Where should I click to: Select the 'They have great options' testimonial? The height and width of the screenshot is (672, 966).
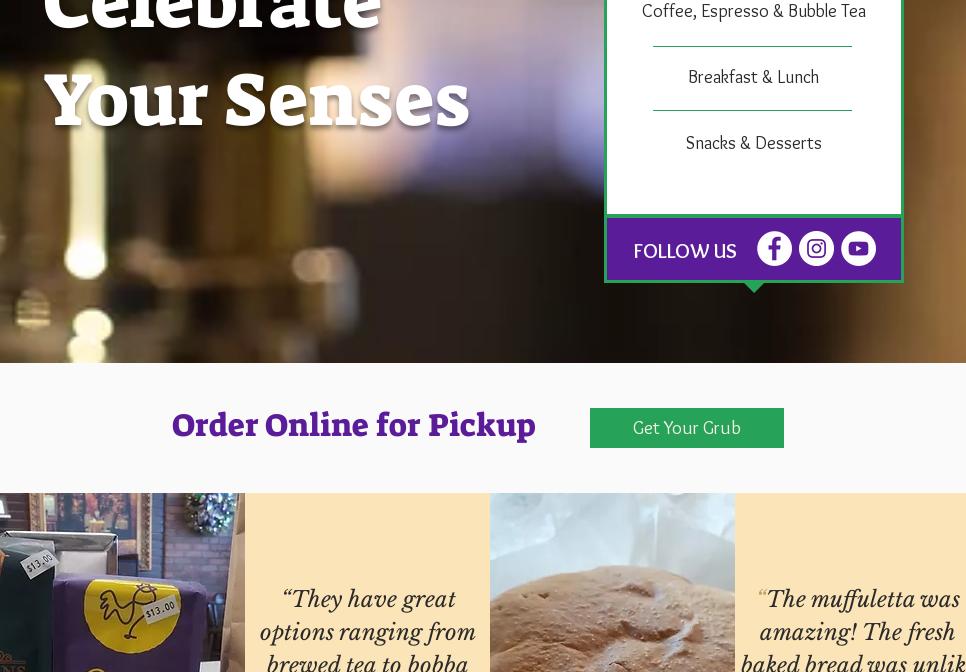(x=367, y=629)
